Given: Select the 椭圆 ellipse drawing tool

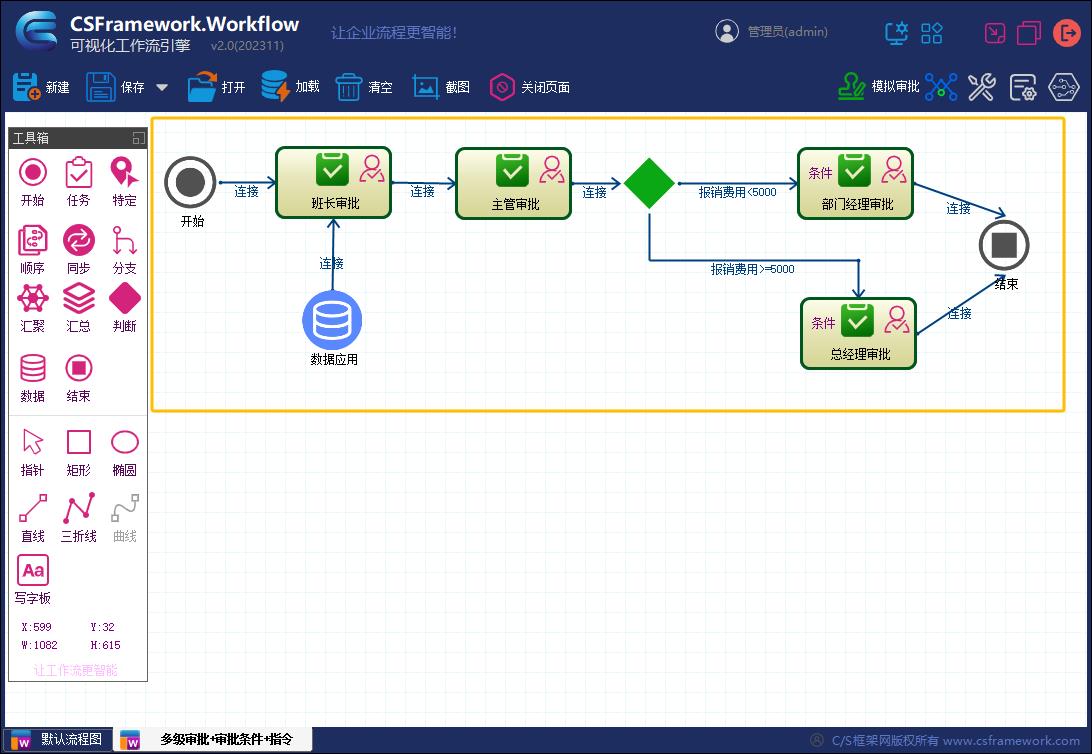Looking at the screenshot, I should coord(124,442).
